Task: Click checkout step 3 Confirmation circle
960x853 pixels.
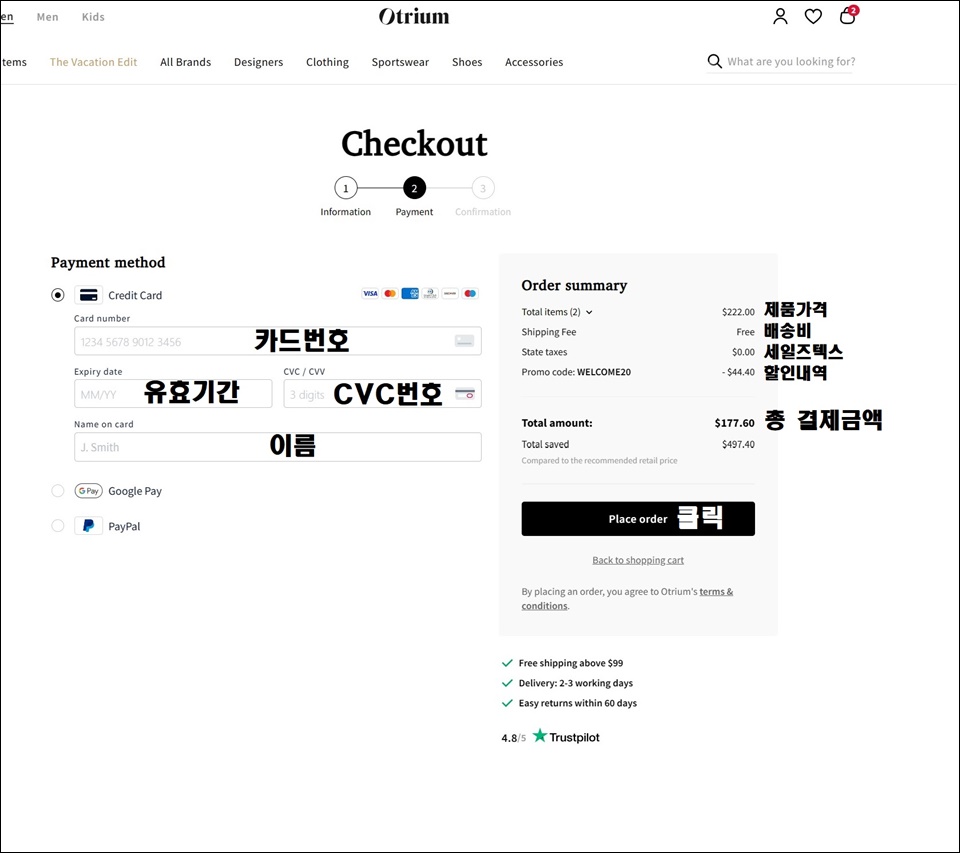Action: click(x=483, y=188)
